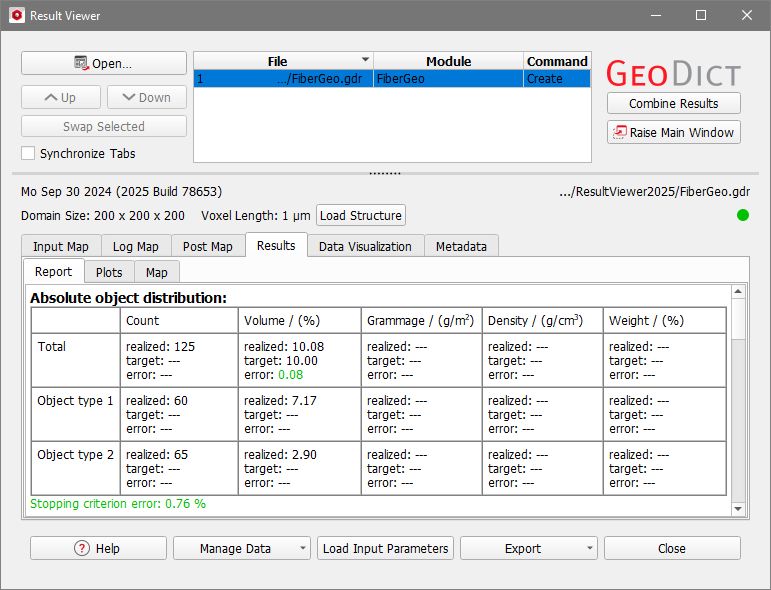
Task: Click the green error value 0.08
Action: tap(291, 375)
